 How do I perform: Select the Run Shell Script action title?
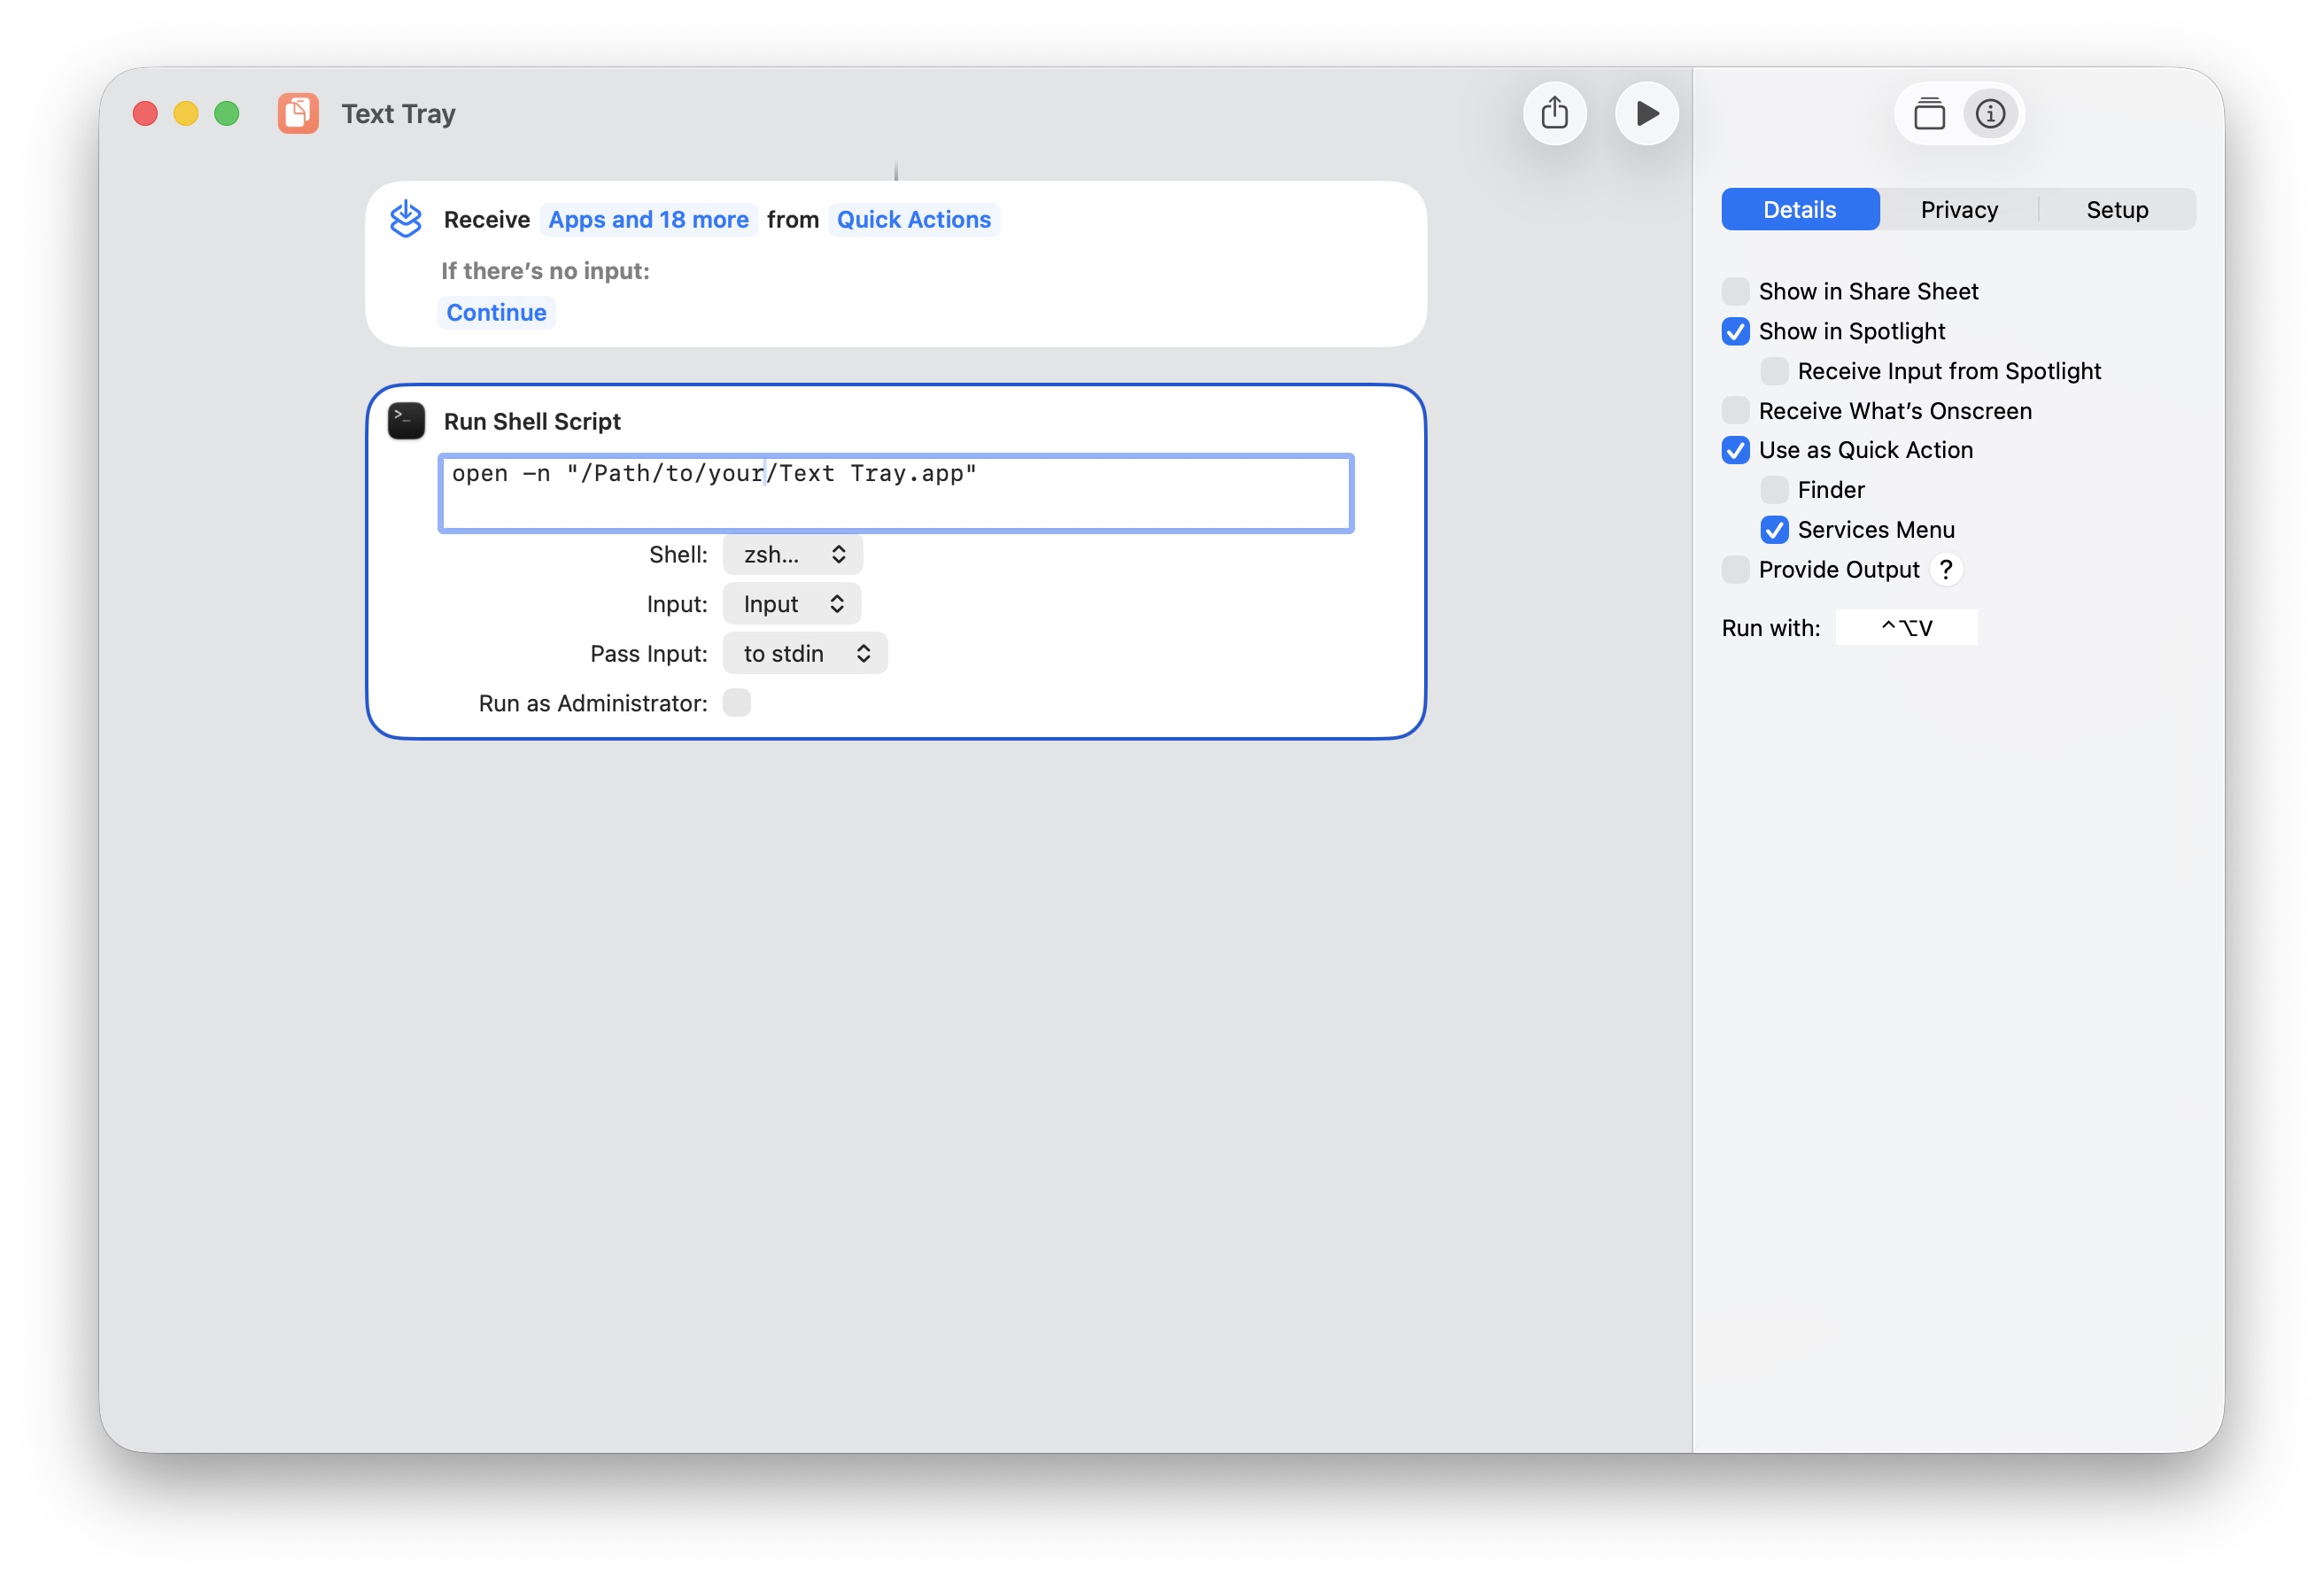click(x=532, y=421)
